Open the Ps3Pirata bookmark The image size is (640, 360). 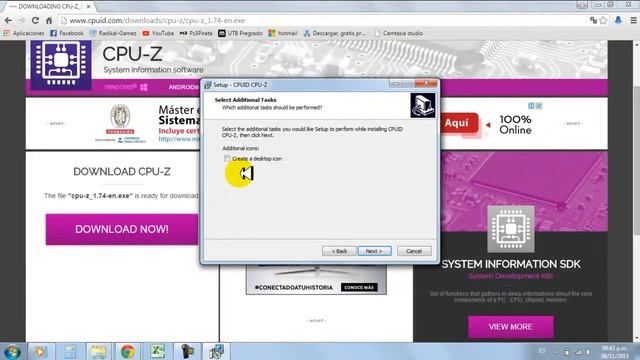click(x=196, y=33)
